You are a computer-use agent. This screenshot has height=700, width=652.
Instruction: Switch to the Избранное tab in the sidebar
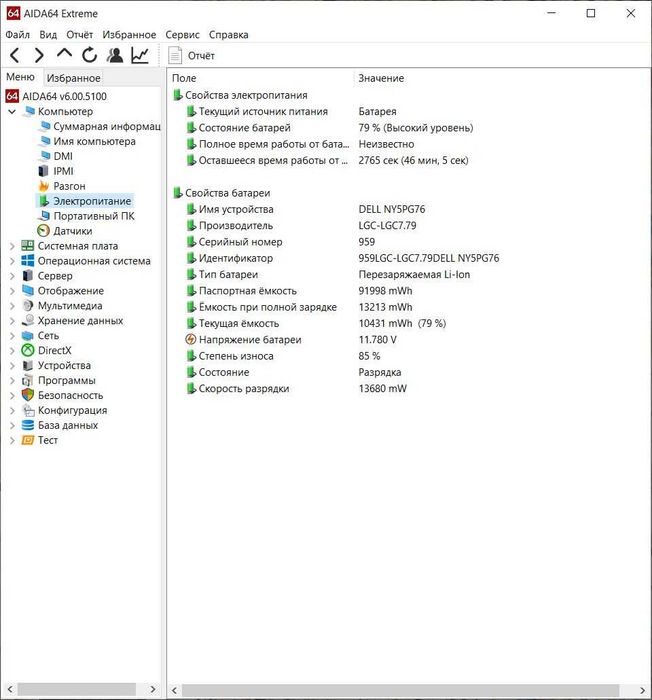74,78
